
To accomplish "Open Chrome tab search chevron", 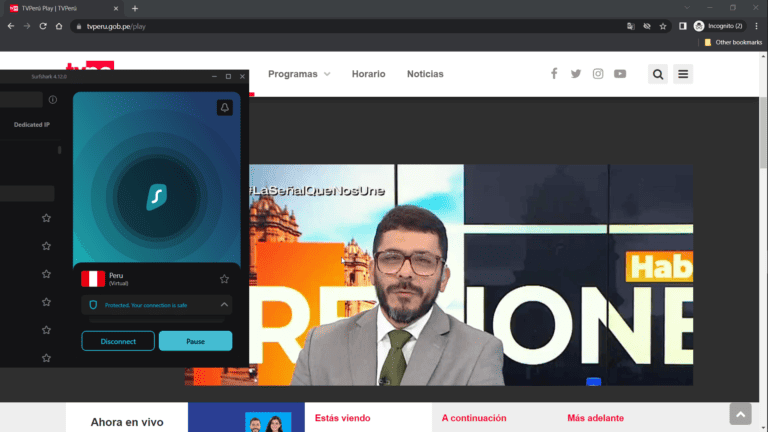I will pos(687,8).
